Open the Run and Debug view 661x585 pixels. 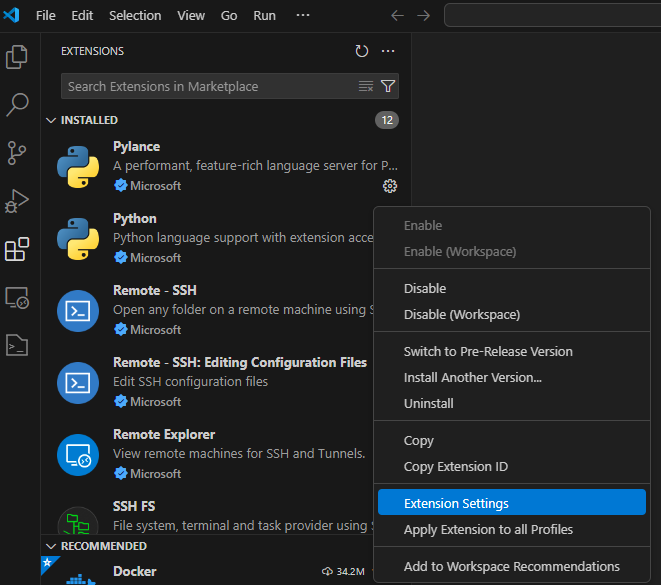tap(17, 201)
